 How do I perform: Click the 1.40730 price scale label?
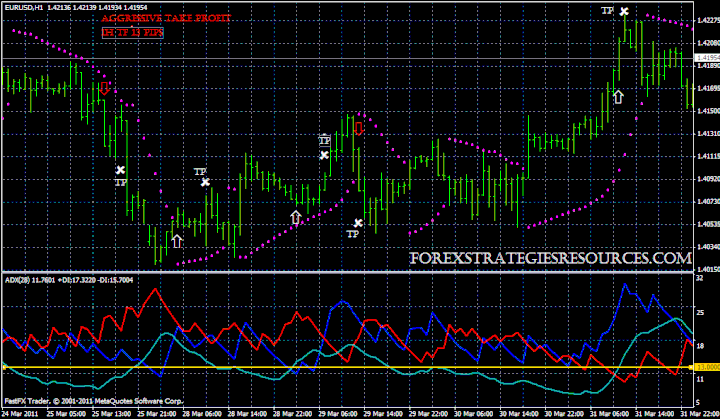[708, 201]
